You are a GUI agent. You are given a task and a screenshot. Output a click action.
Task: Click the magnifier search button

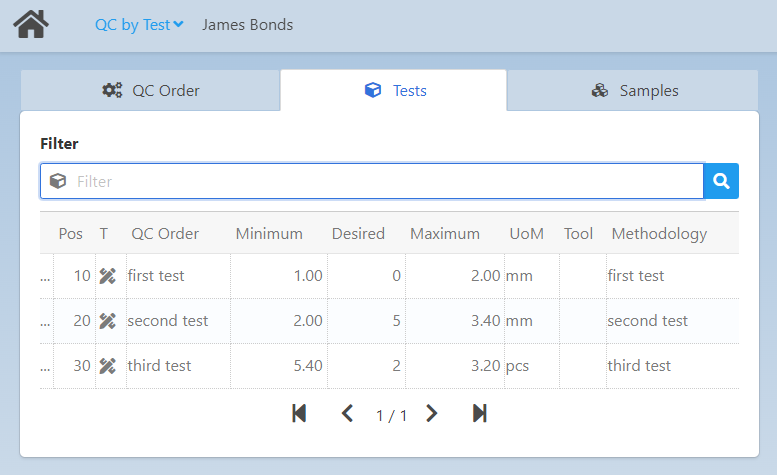click(721, 181)
